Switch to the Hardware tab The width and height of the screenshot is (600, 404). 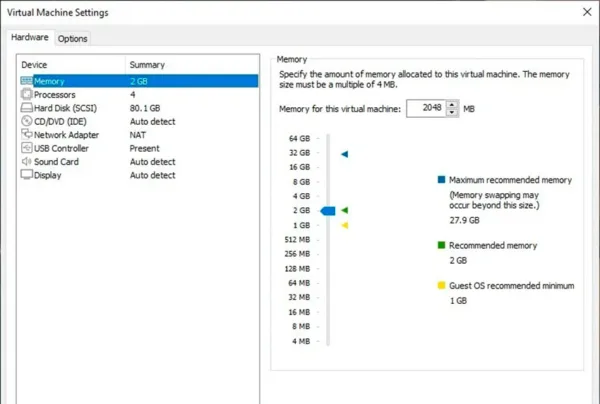click(30, 37)
